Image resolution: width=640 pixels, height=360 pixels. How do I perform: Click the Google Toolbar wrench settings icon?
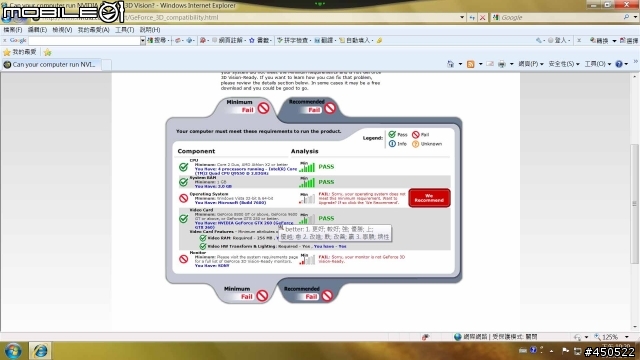point(540,40)
